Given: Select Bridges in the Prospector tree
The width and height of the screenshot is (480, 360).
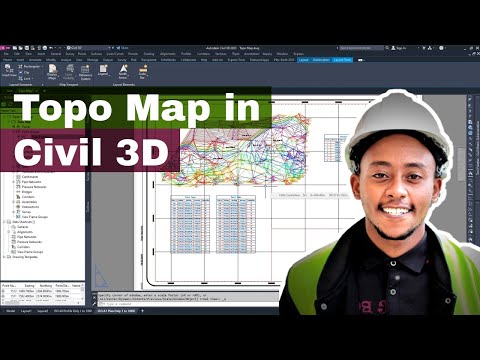Looking at the screenshot, I should [x=27, y=192].
